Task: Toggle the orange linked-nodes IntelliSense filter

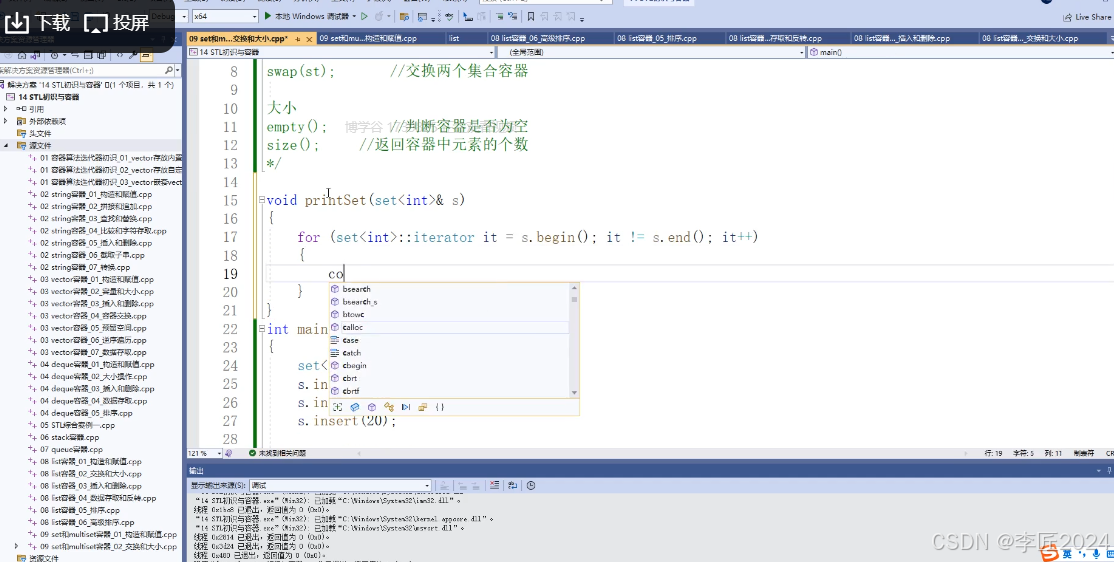Action: [389, 407]
